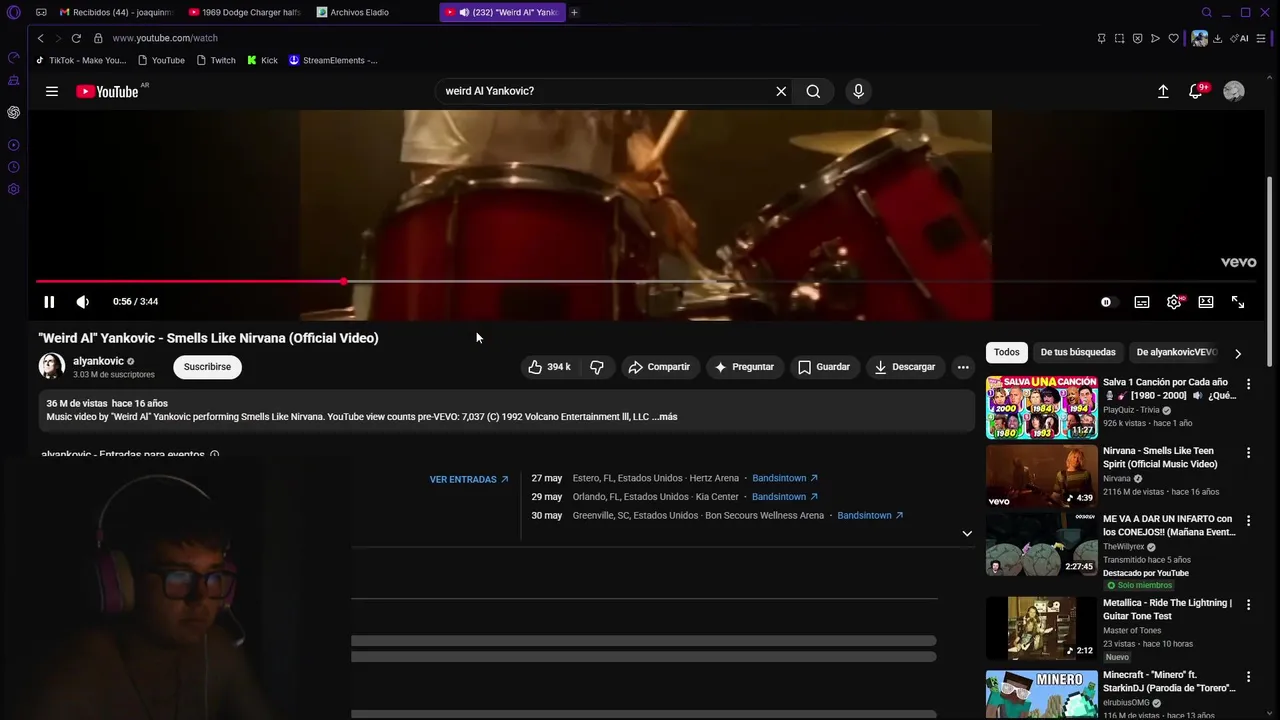Open the player settings gear
Screen dimensions: 1280x720
coord(1174,302)
